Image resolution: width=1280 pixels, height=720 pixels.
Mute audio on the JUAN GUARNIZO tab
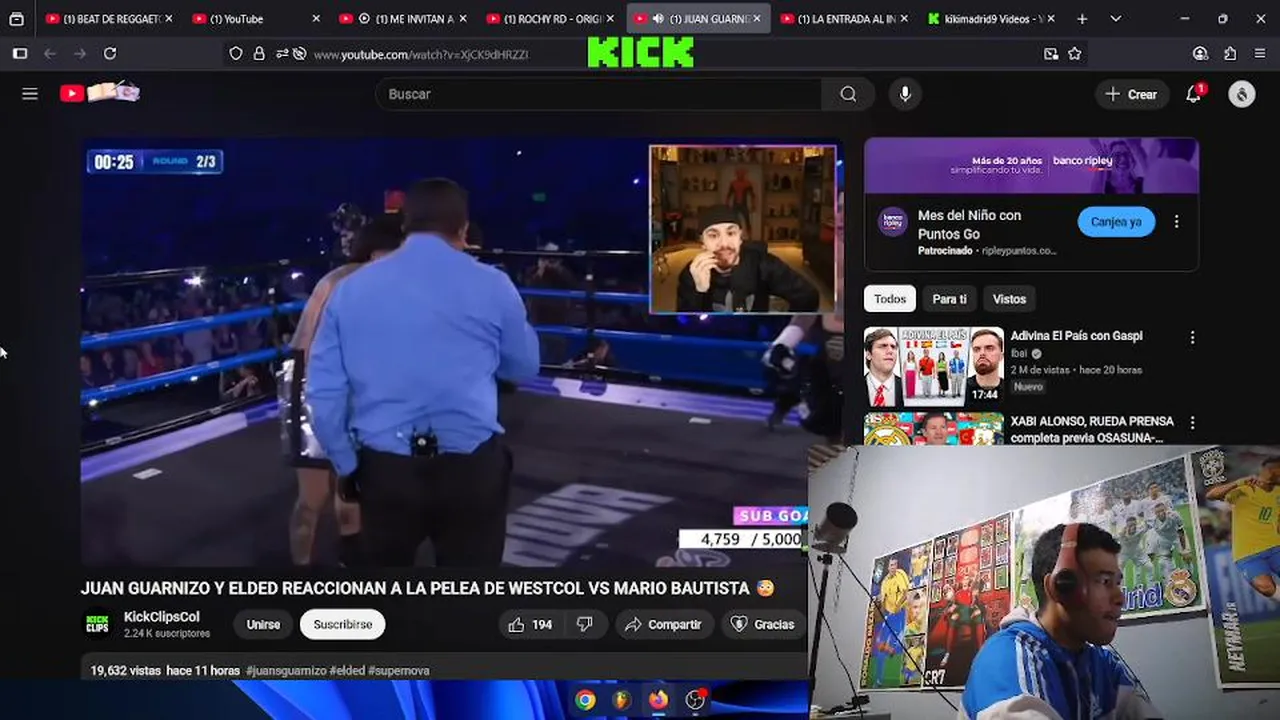(x=658, y=19)
